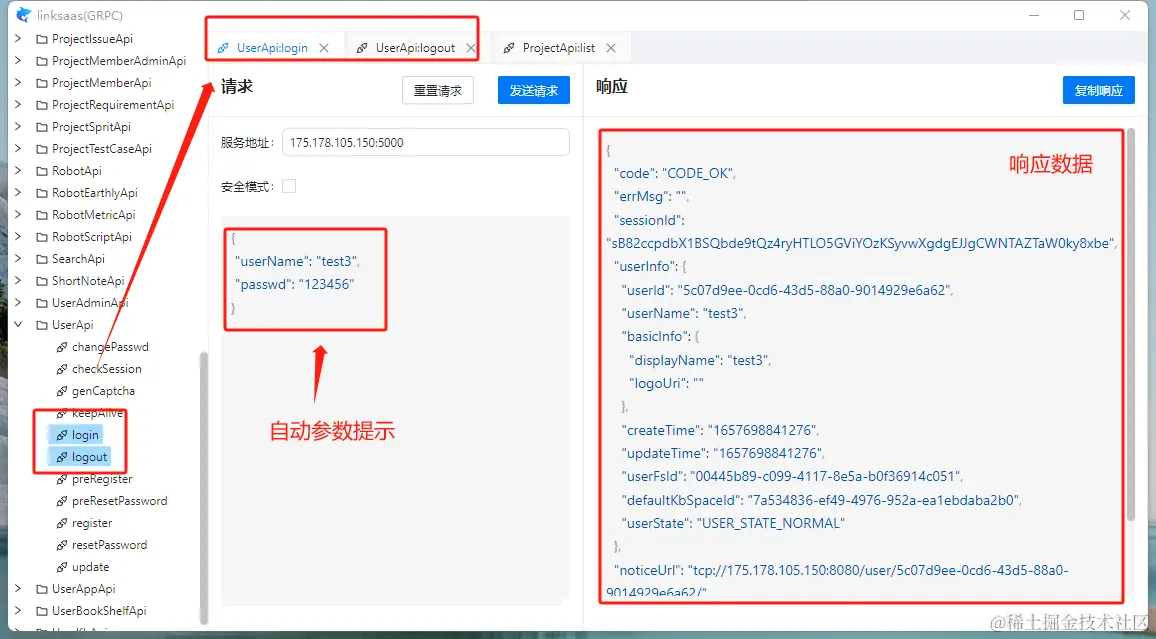
Task: Collapse the UserApi tree node
Action: click(18, 324)
